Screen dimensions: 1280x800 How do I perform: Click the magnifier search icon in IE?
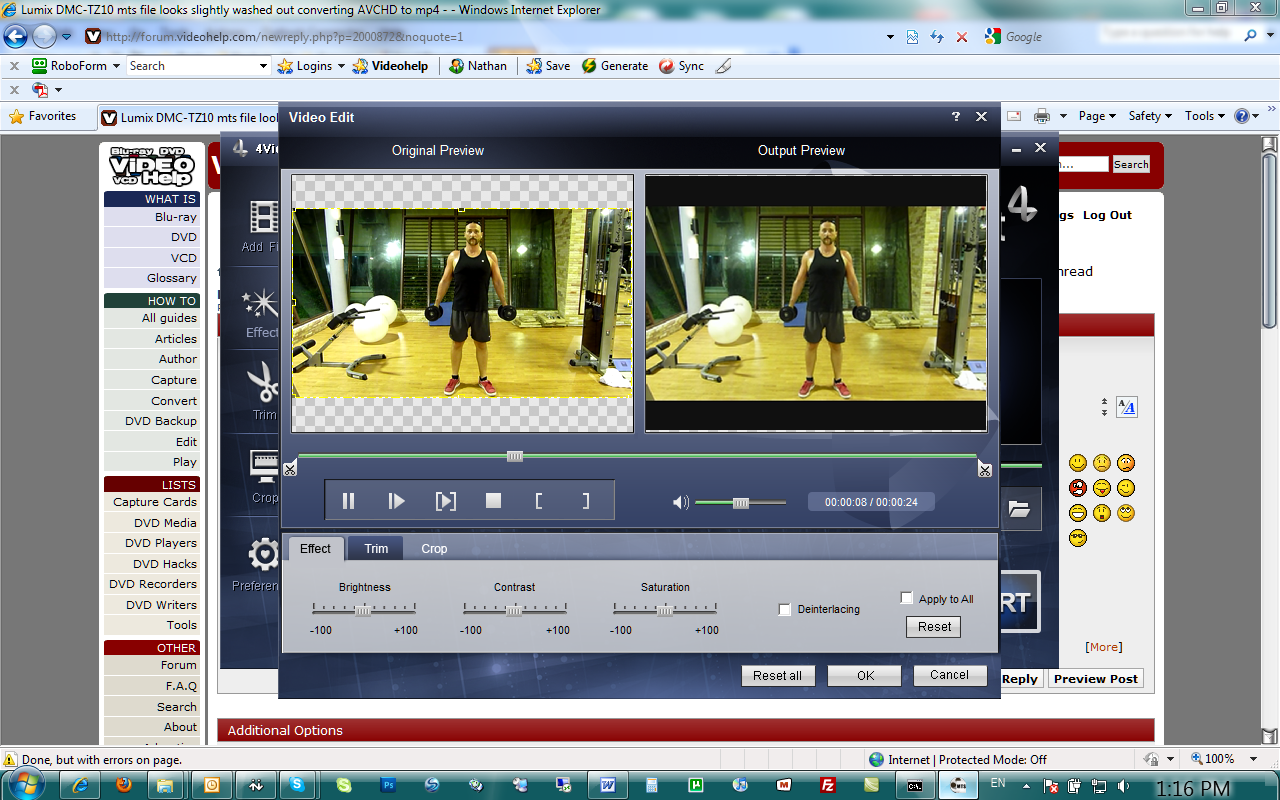click(1251, 35)
